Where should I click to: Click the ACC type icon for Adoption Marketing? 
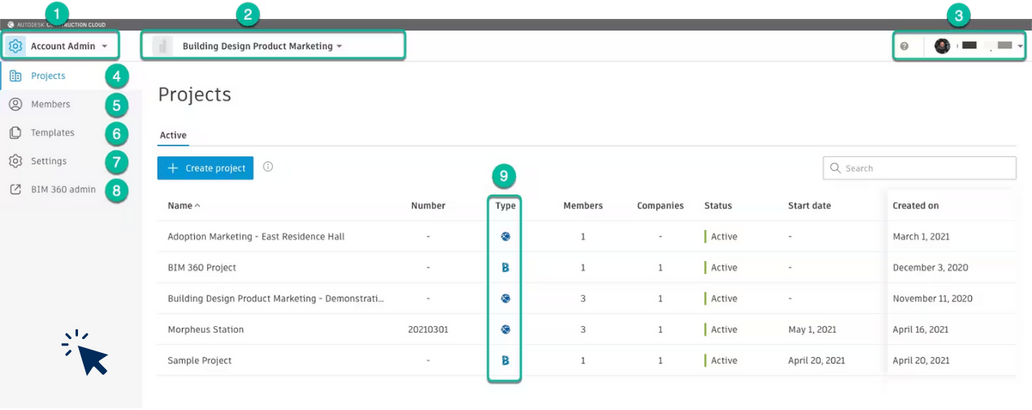505,236
